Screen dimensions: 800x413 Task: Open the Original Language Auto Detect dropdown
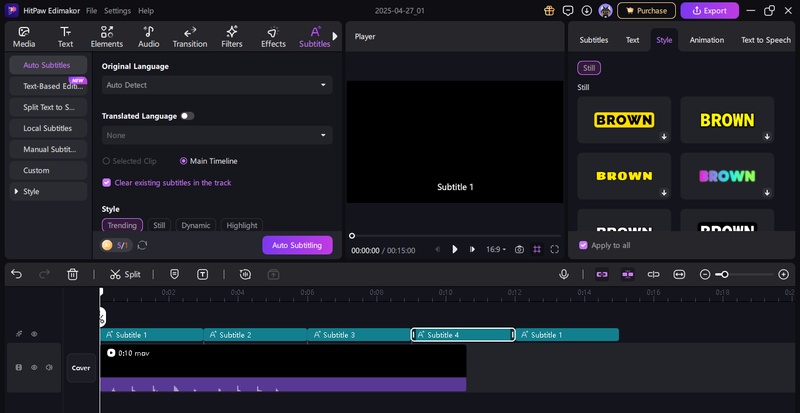coord(217,86)
